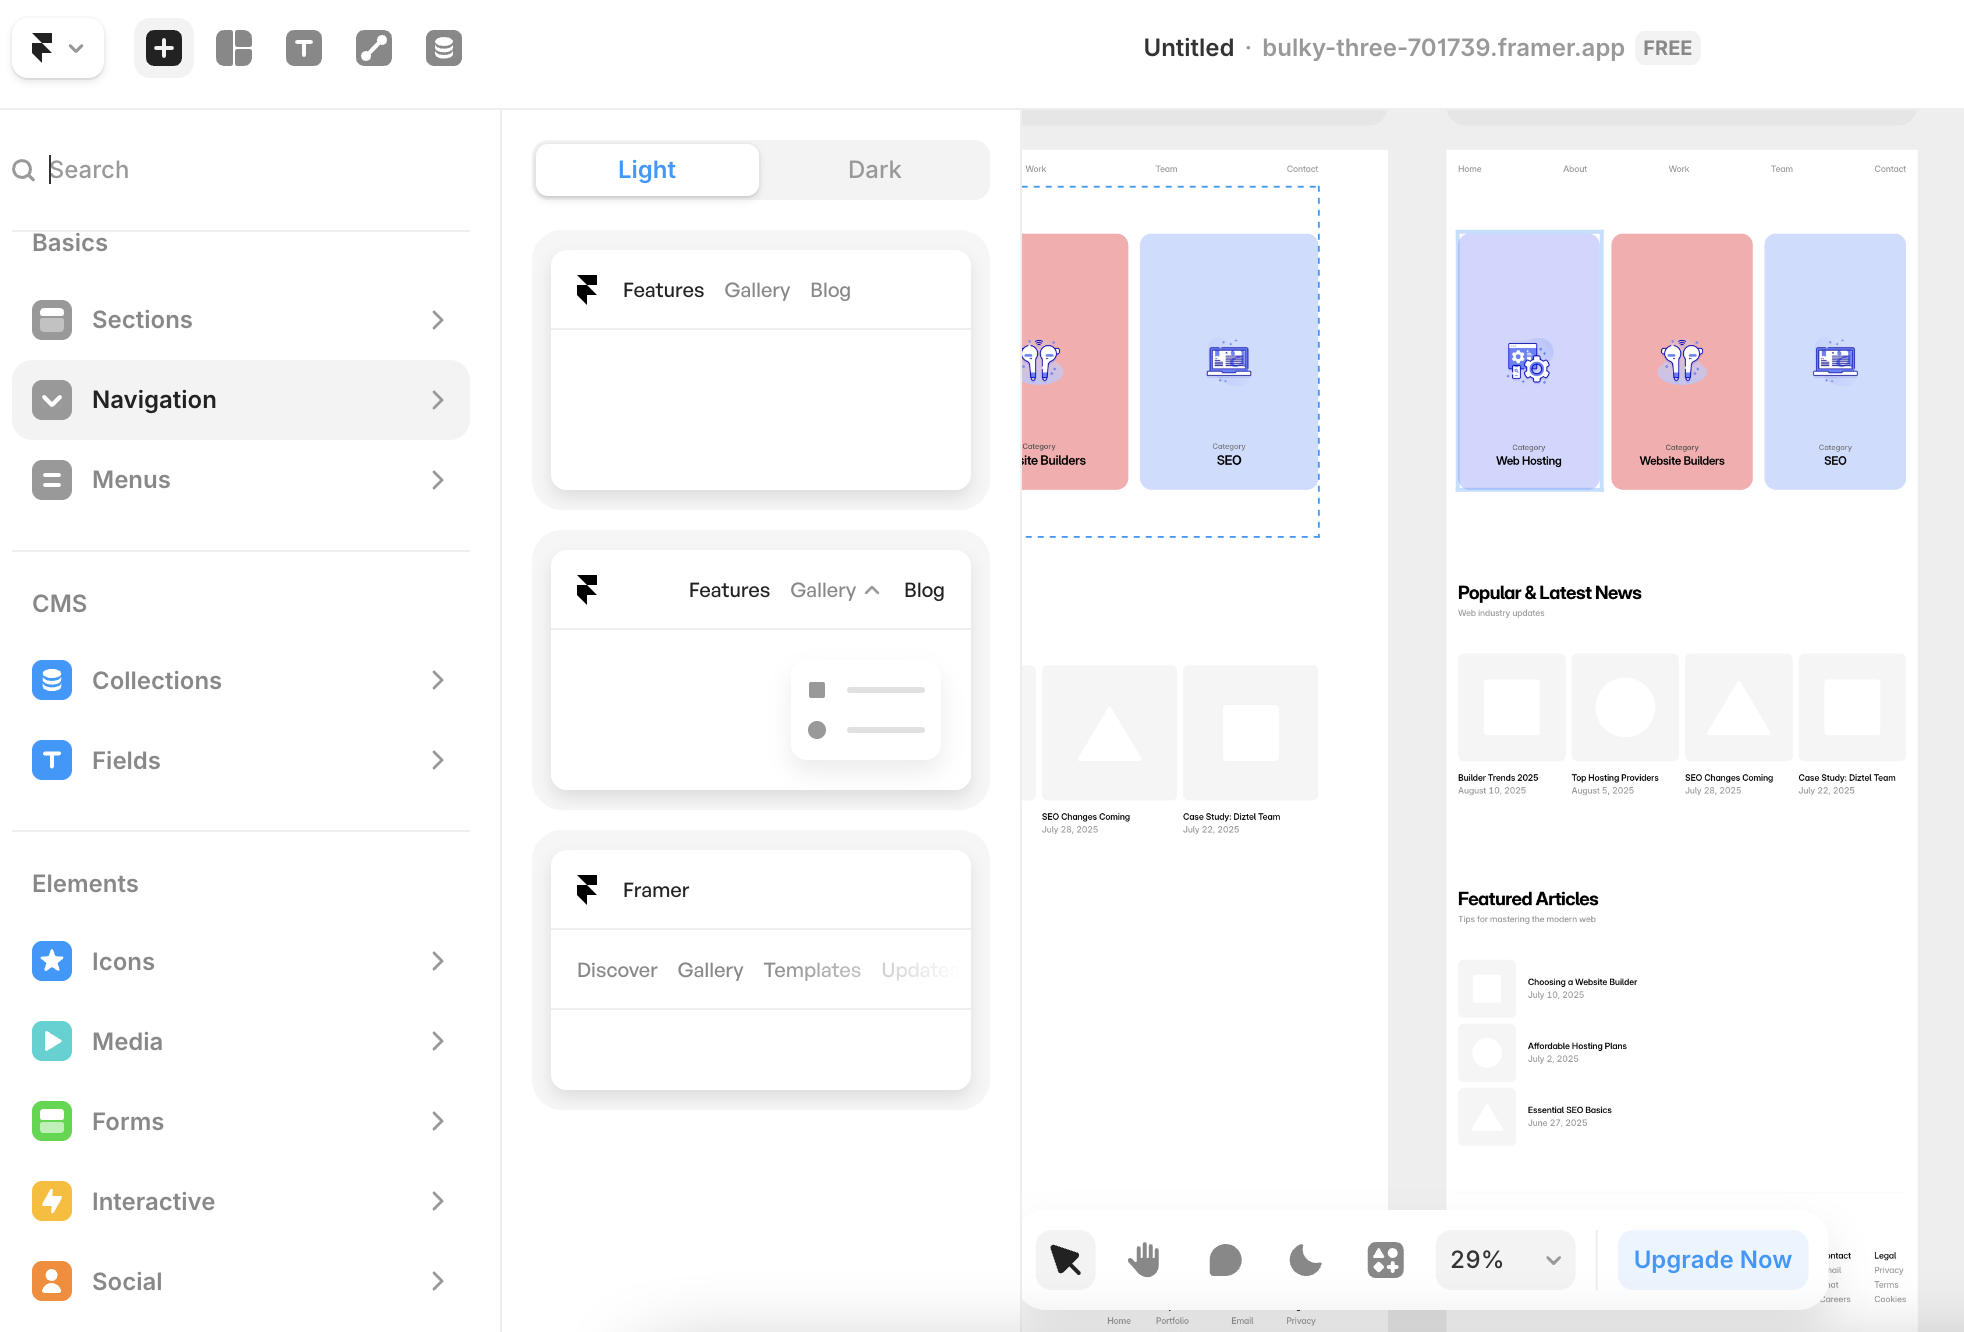Image resolution: width=1964 pixels, height=1332 pixels.
Task: Select the vector path tool icon
Action: [x=374, y=48]
